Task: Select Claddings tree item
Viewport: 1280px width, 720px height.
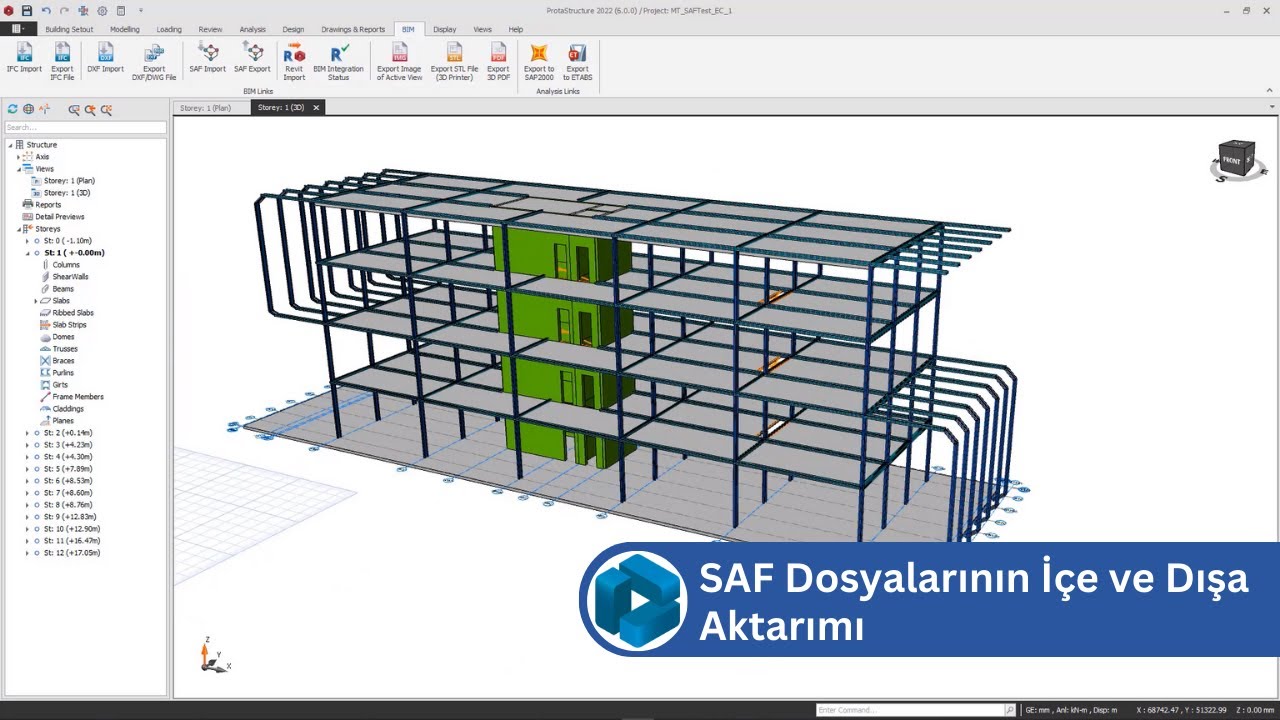Action: click(x=68, y=409)
